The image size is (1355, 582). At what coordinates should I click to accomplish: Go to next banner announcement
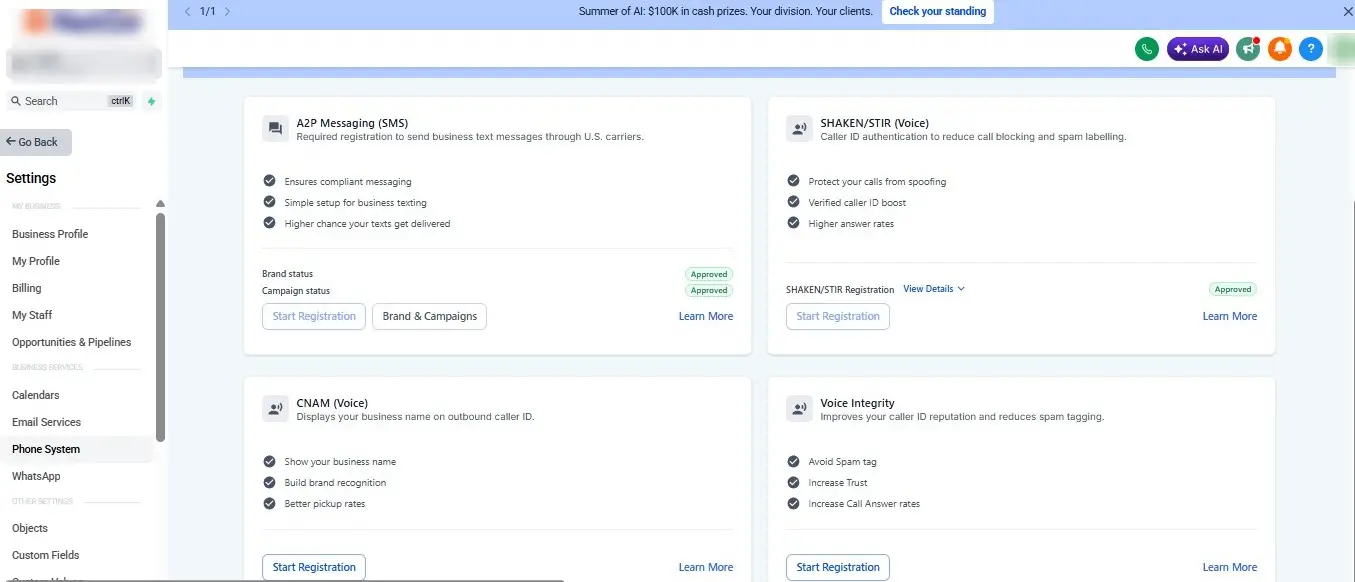click(x=228, y=11)
